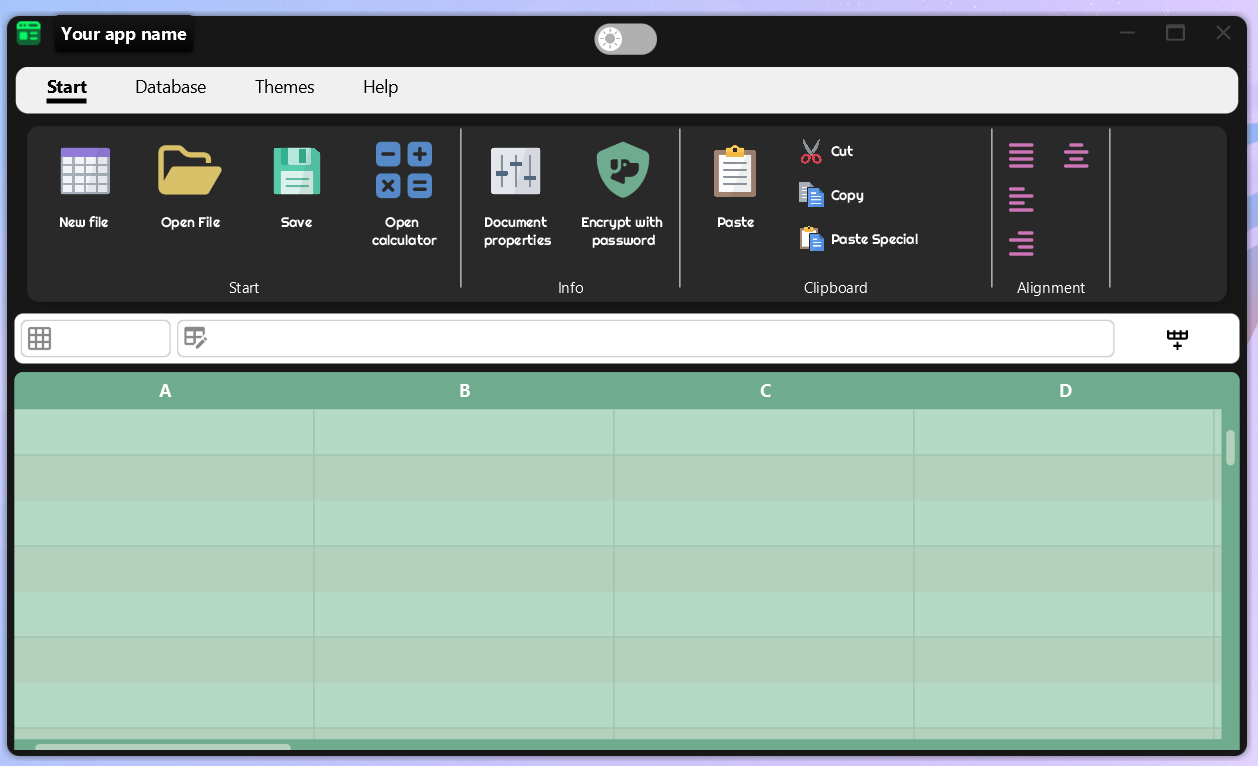1258x766 pixels.
Task: Select column A header
Action: pyautogui.click(x=165, y=391)
